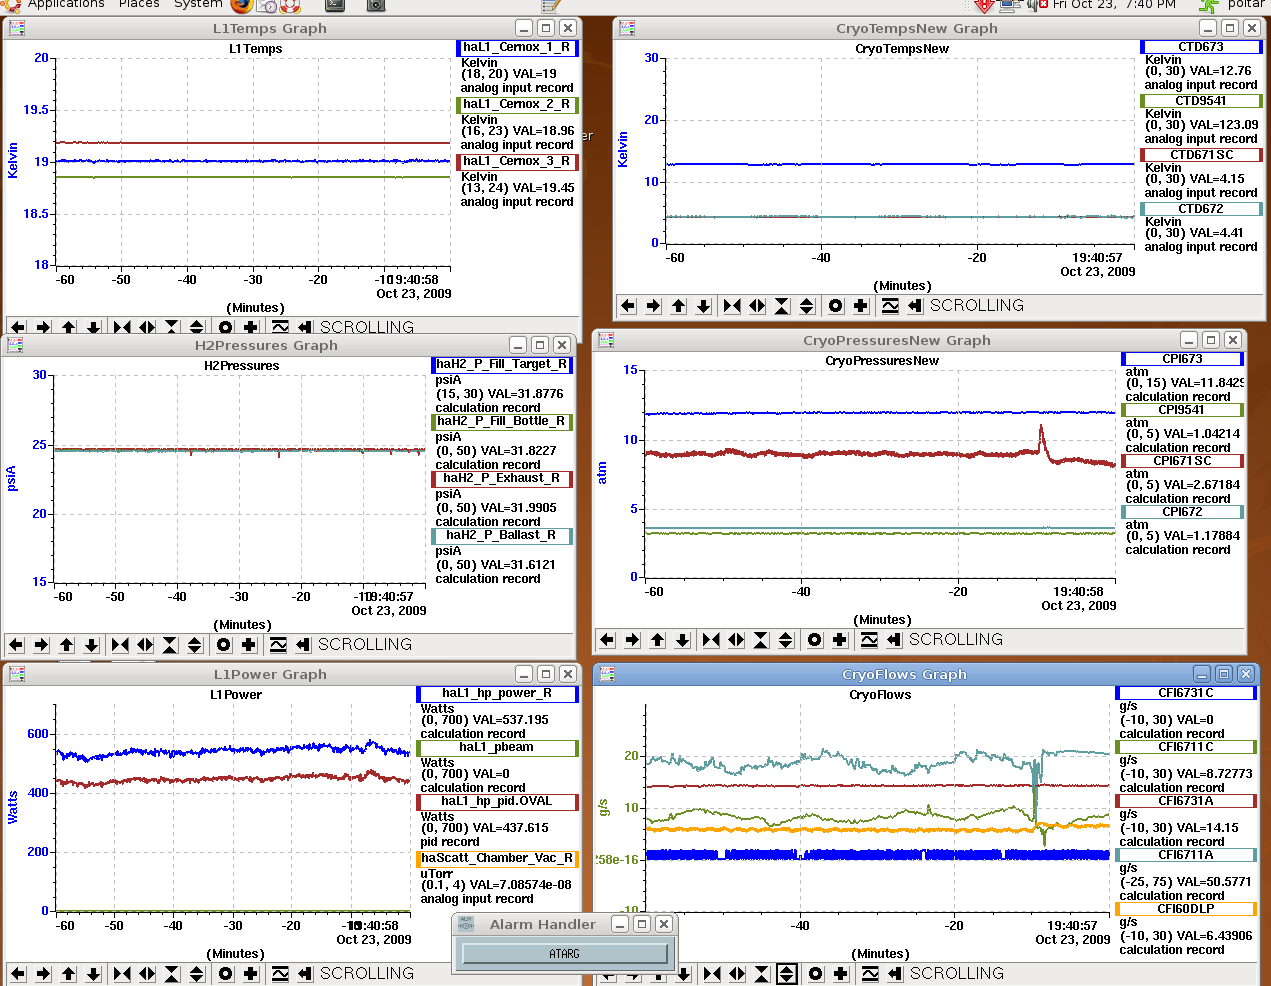
Task: Click plus icon in CryoTempsNew Graph toolbar
Action: click(x=861, y=306)
